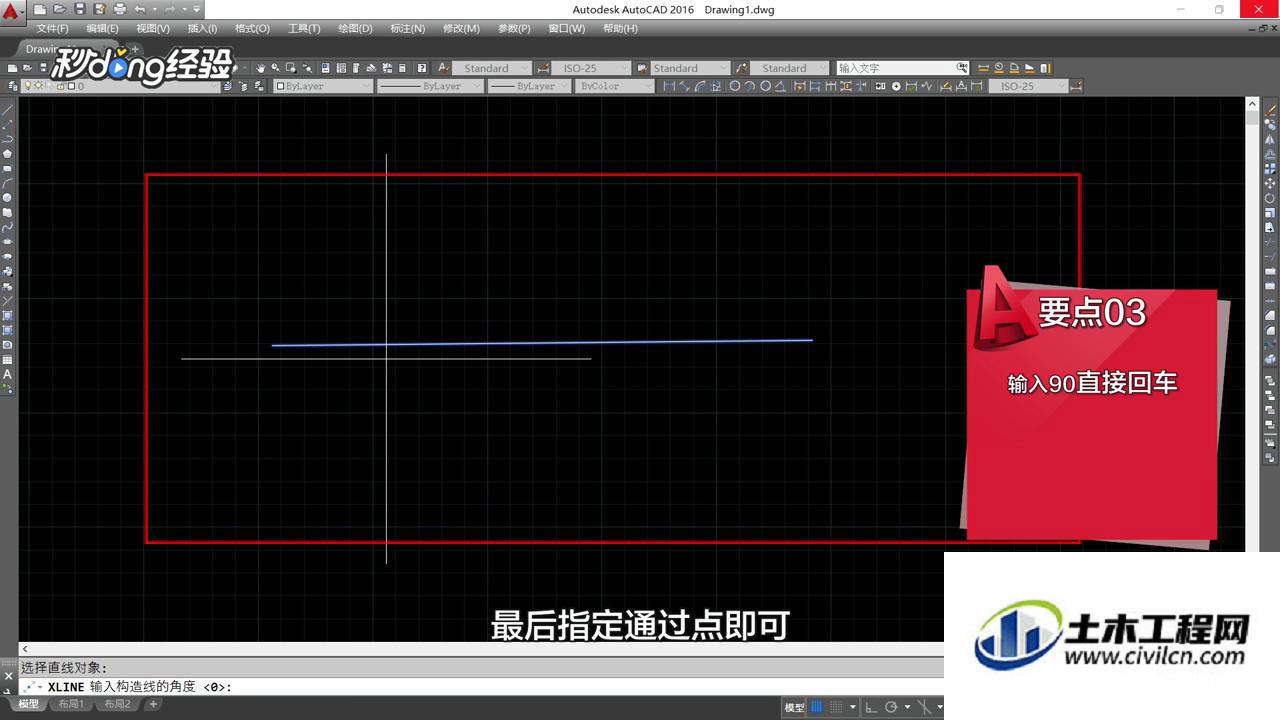Viewport: 1280px width, 720px height.
Task: Click the horizontal scrollbar left arrow
Action: pyautogui.click(x=25, y=649)
